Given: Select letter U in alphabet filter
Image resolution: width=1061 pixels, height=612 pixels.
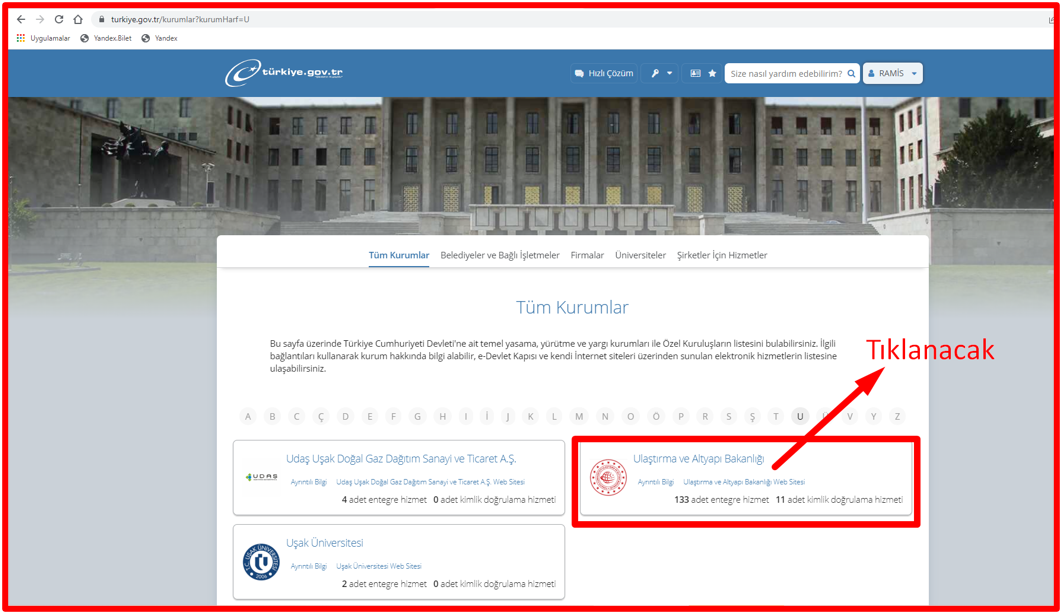Looking at the screenshot, I should (800, 416).
